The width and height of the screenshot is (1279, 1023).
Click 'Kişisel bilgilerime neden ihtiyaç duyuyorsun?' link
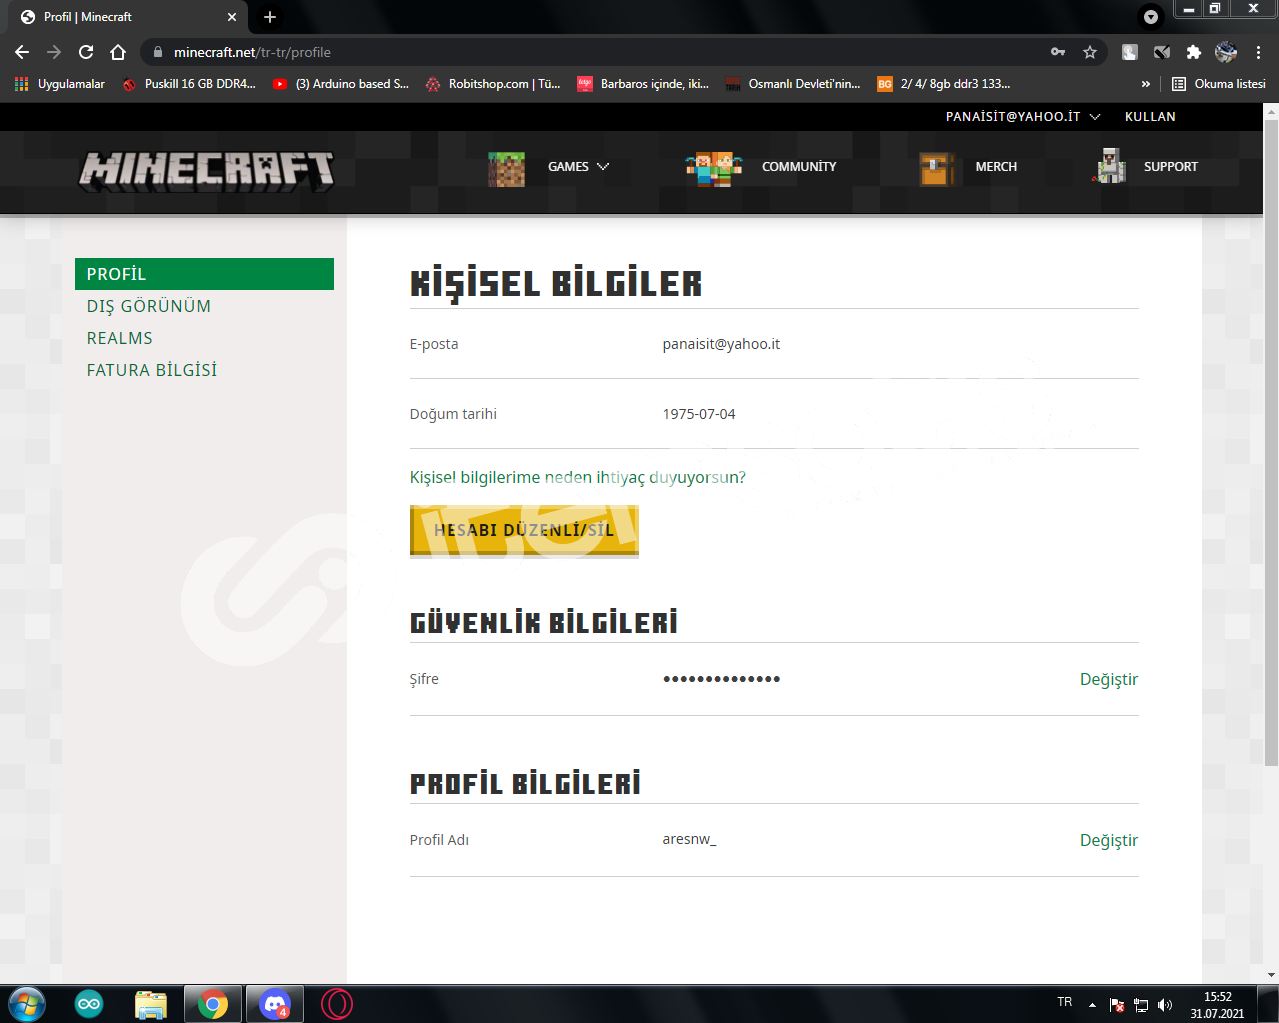pyautogui.click(x=578, y=478)
